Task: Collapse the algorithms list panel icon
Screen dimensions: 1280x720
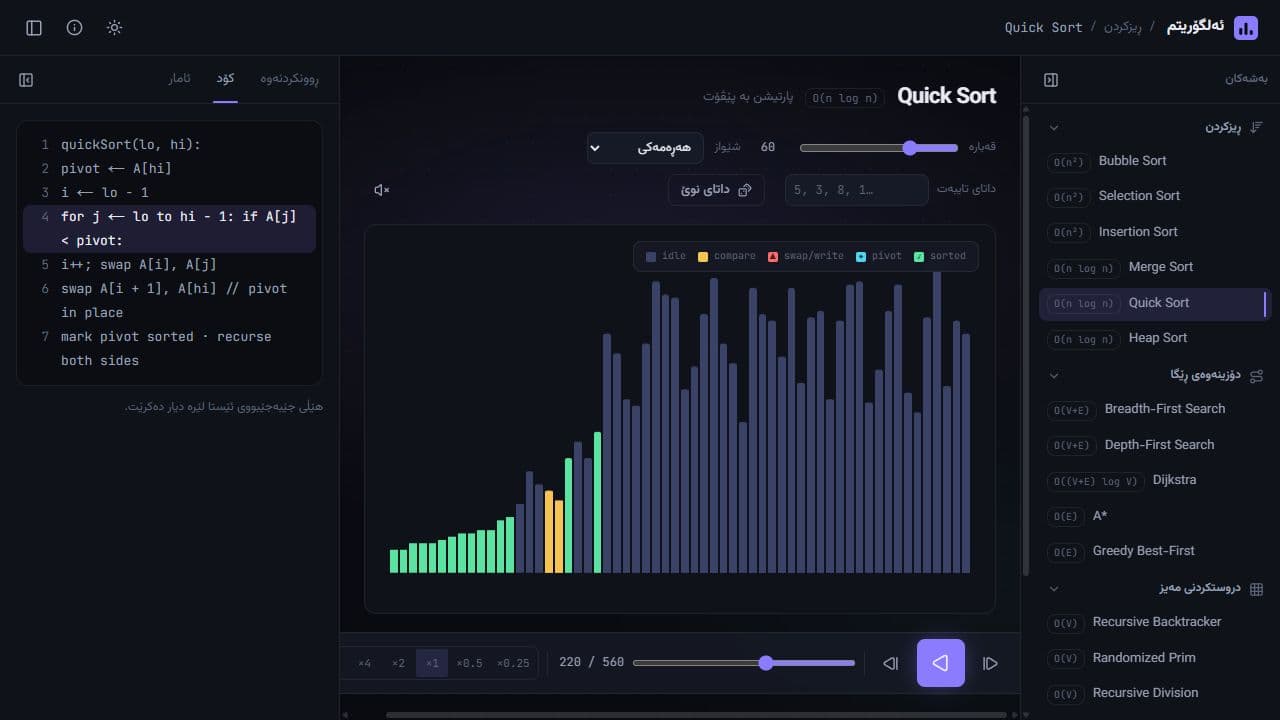Action: 1051,79
